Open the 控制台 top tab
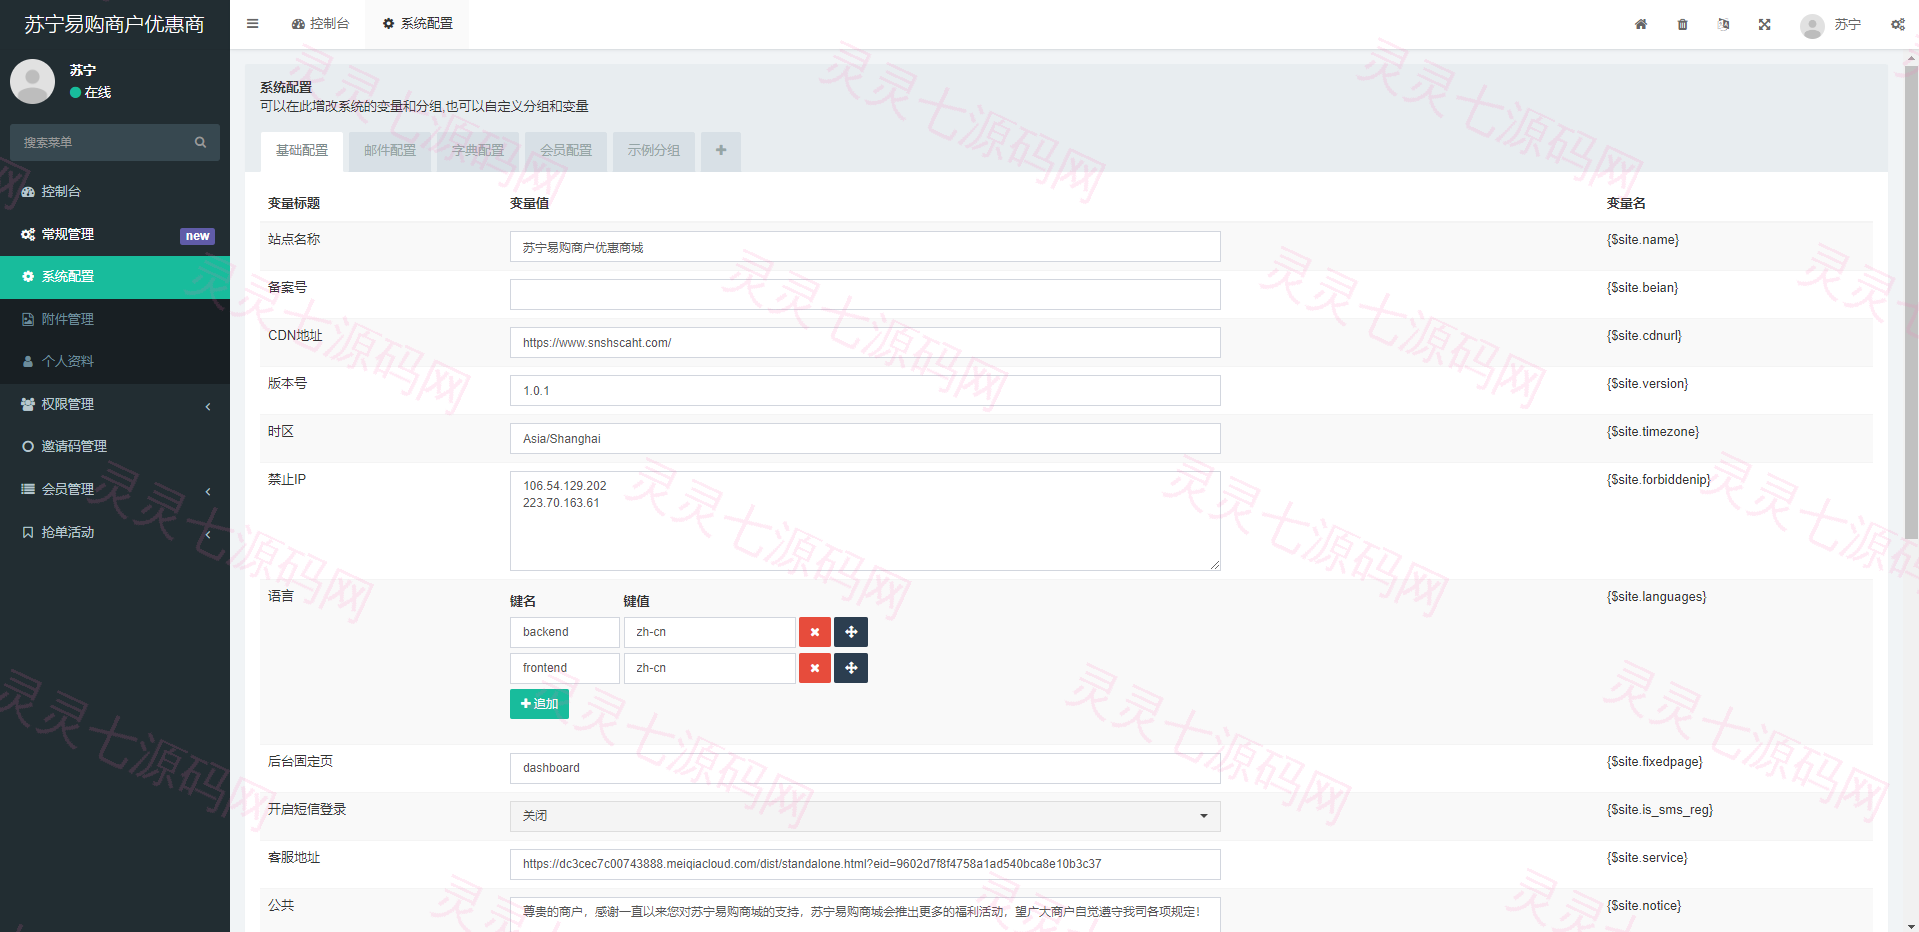This screenshot has height=932, width=1919. coord(320,24)
